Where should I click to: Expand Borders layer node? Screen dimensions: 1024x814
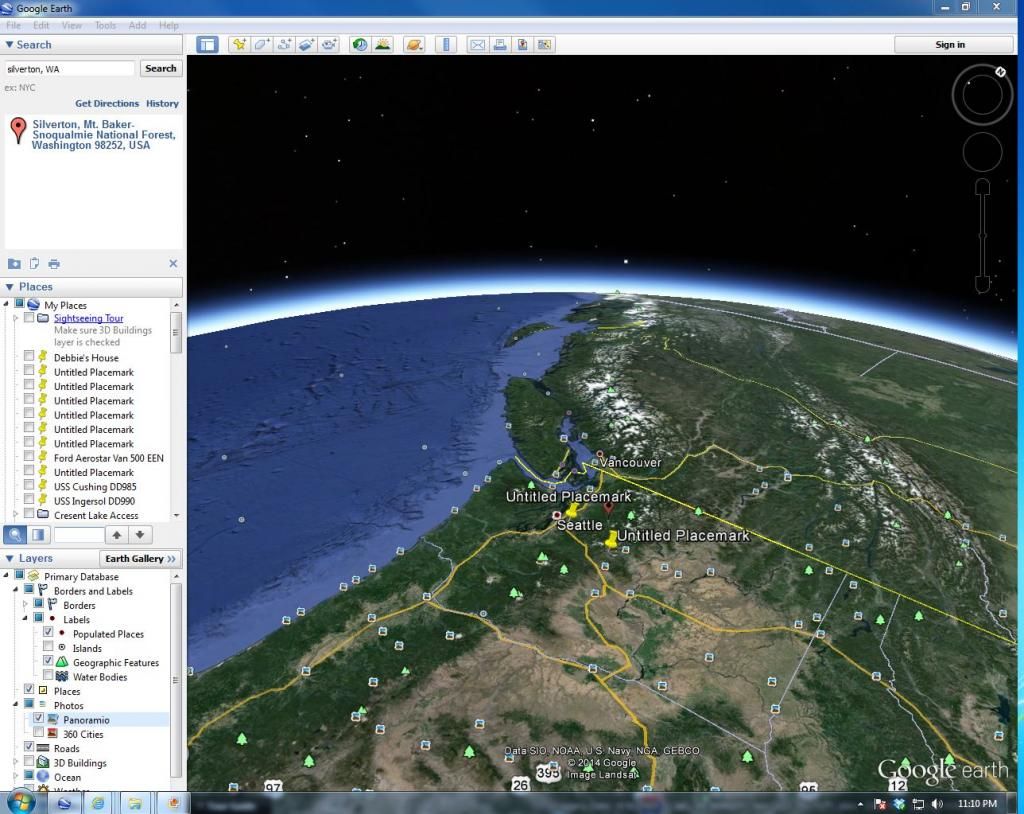pyautogui.click(x=25, y=604)
